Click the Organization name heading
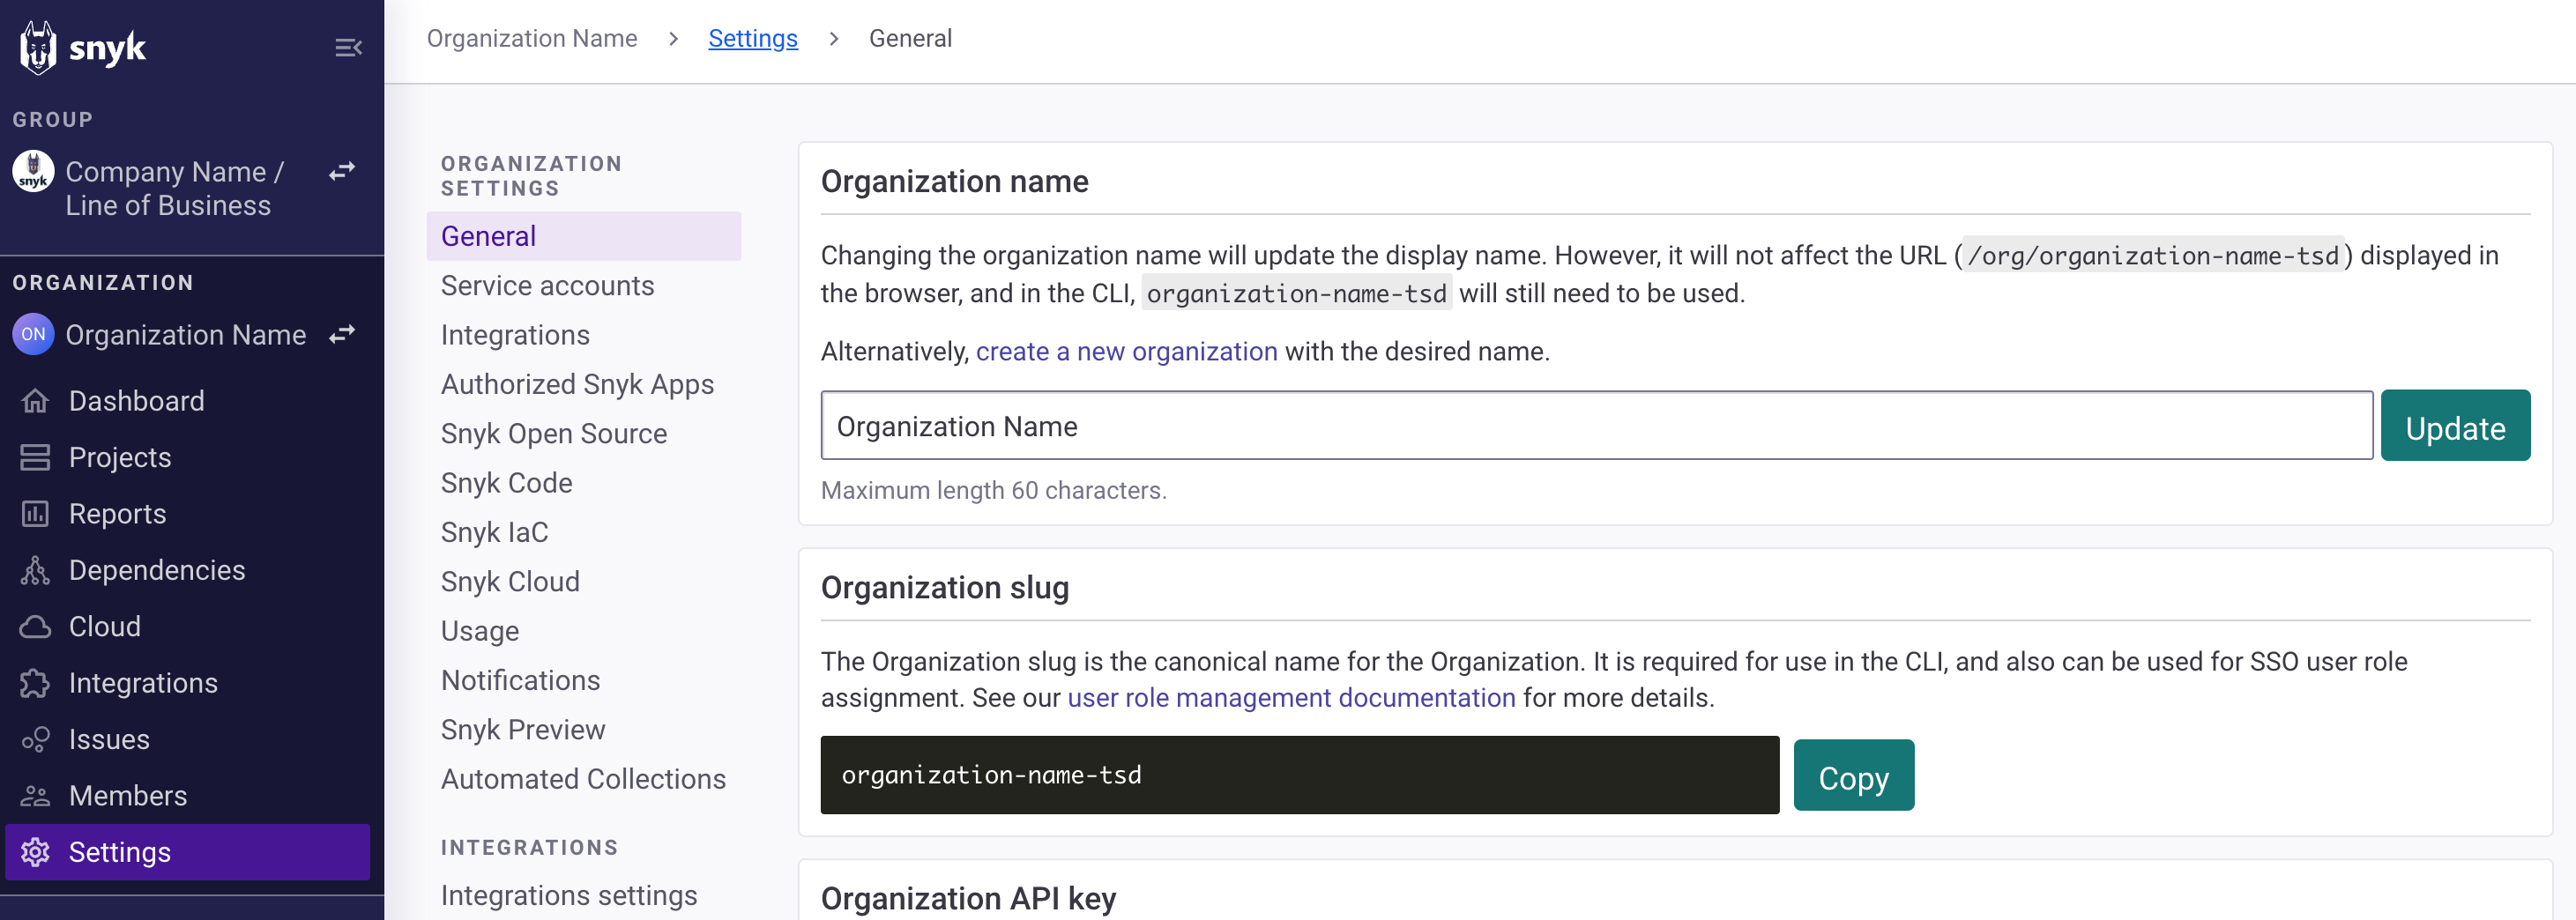 [x=954, y=182]
